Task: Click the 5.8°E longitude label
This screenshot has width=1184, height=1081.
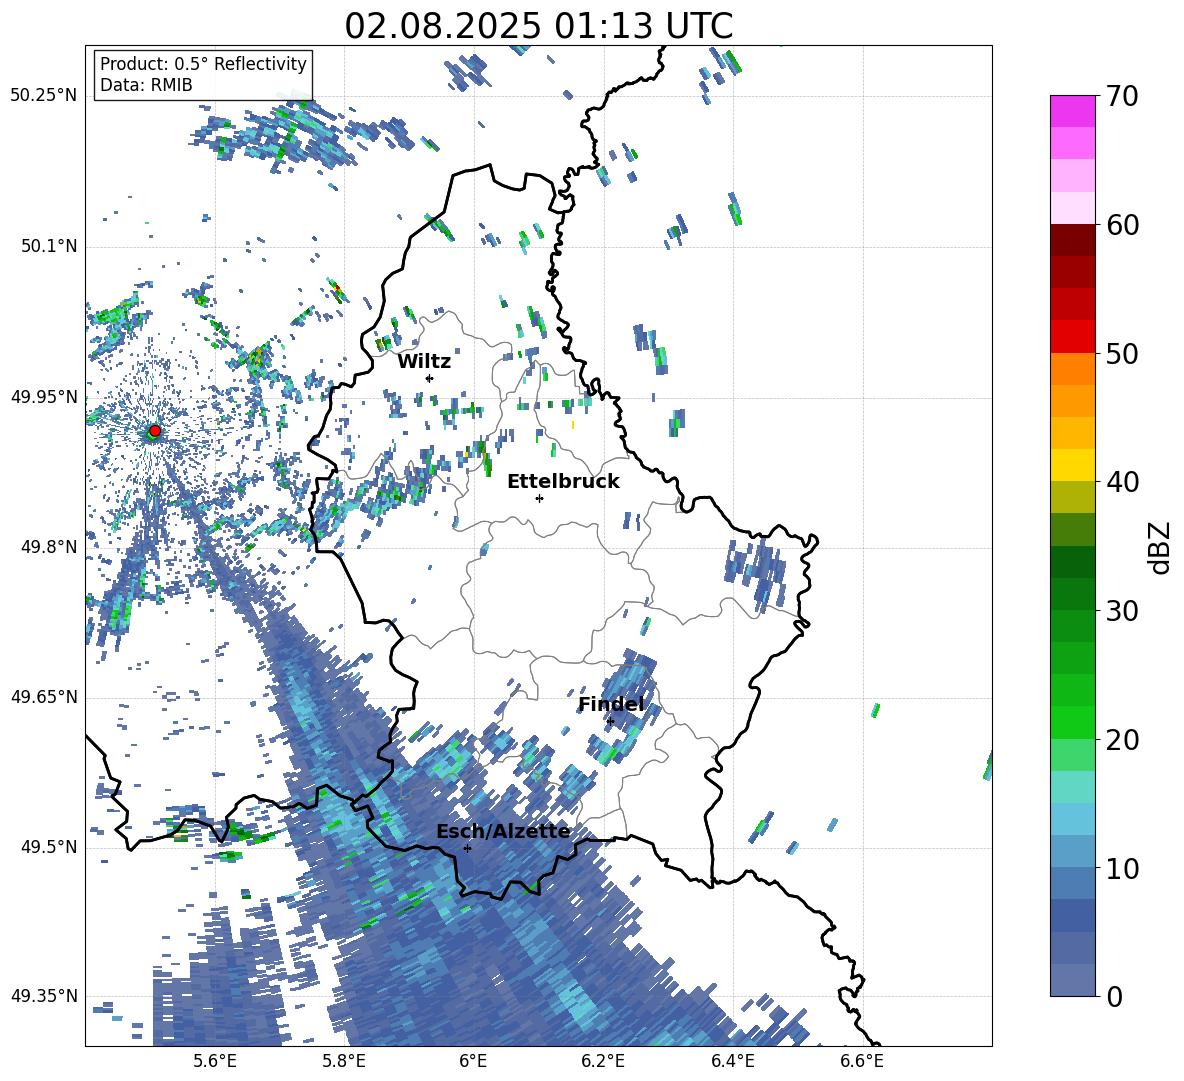Action: pyautogui.click(x=344, y=1061)
